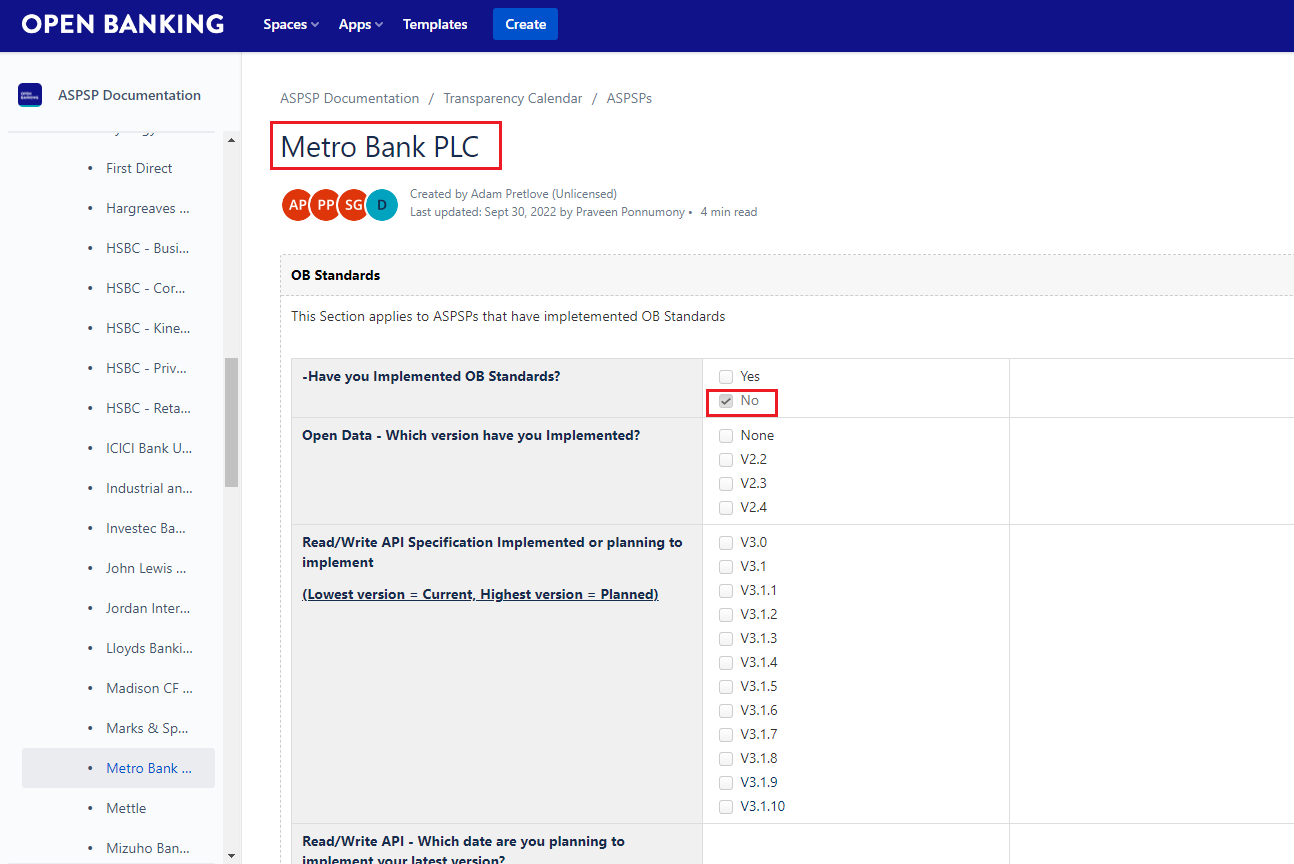Check the V3.1.5 checkbox
The height and width of the screenshot is (864, 1294).
coord(726,687)
